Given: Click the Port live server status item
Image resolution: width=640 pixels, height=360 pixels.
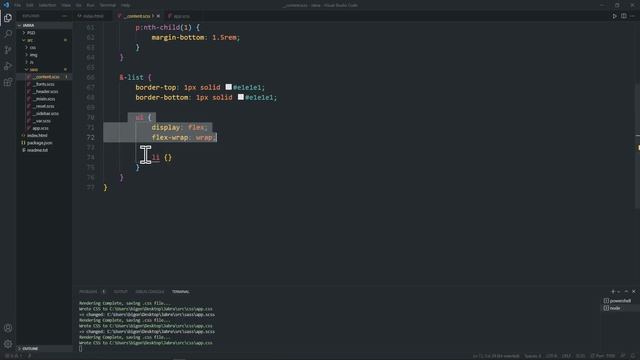Looking at the screenshot, I should (603, 356).
